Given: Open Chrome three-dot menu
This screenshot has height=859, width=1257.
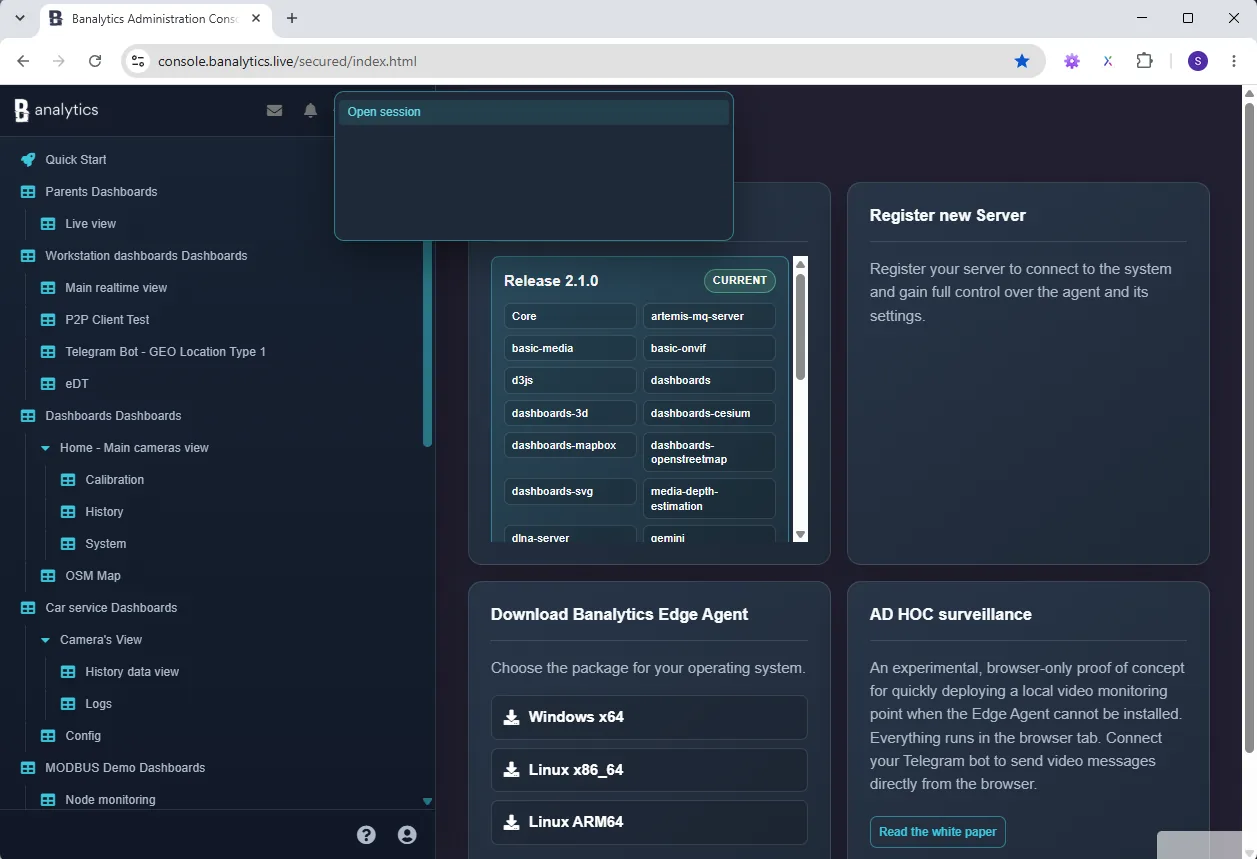Looking at the screenshot, I should click(x=1234, y=61).
